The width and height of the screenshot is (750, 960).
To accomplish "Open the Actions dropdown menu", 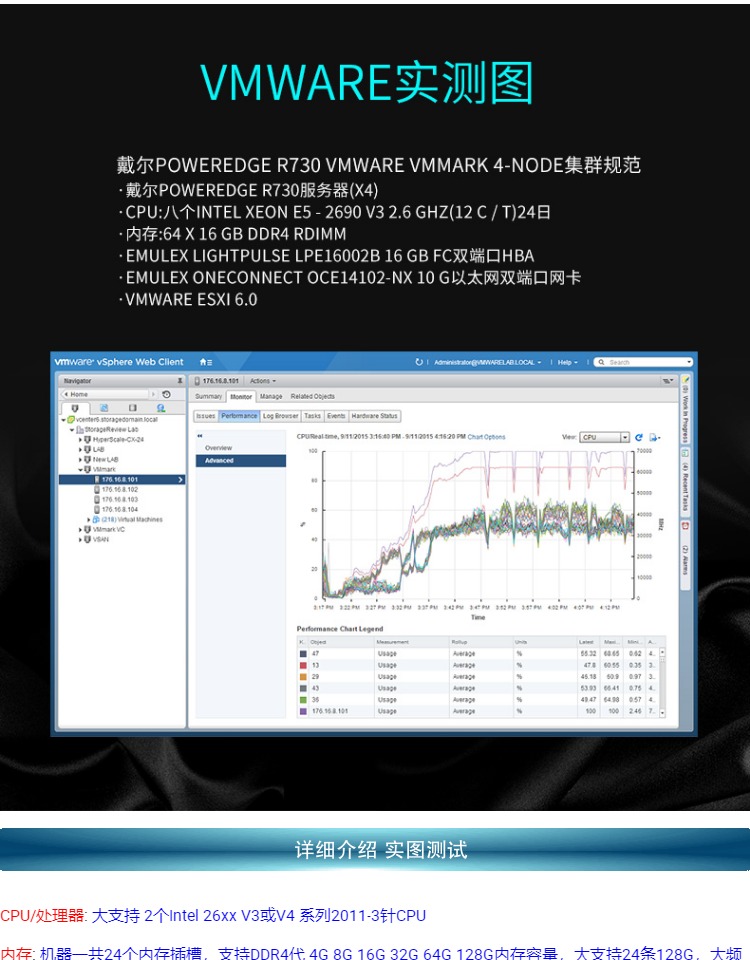I will (262, 381).
